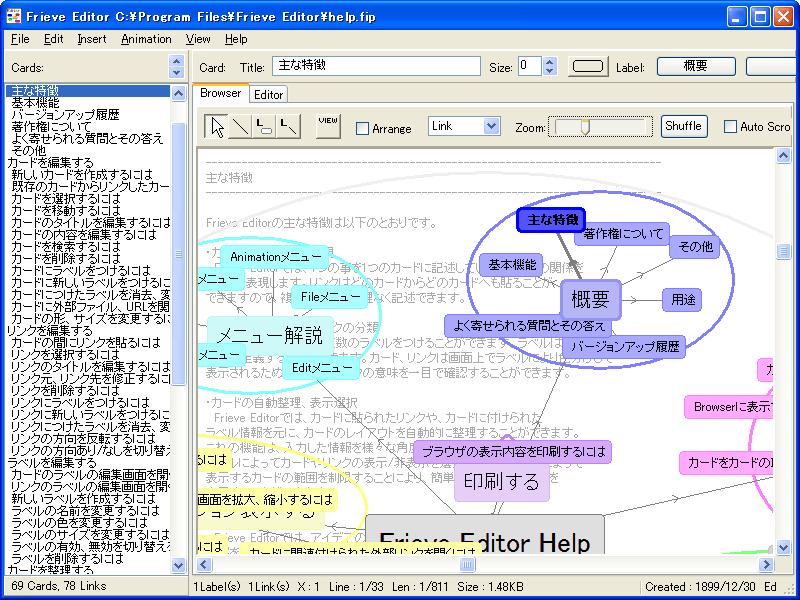800x600 pixels.
Task: Select the arrow pointer tool
Action: (216, 127)
